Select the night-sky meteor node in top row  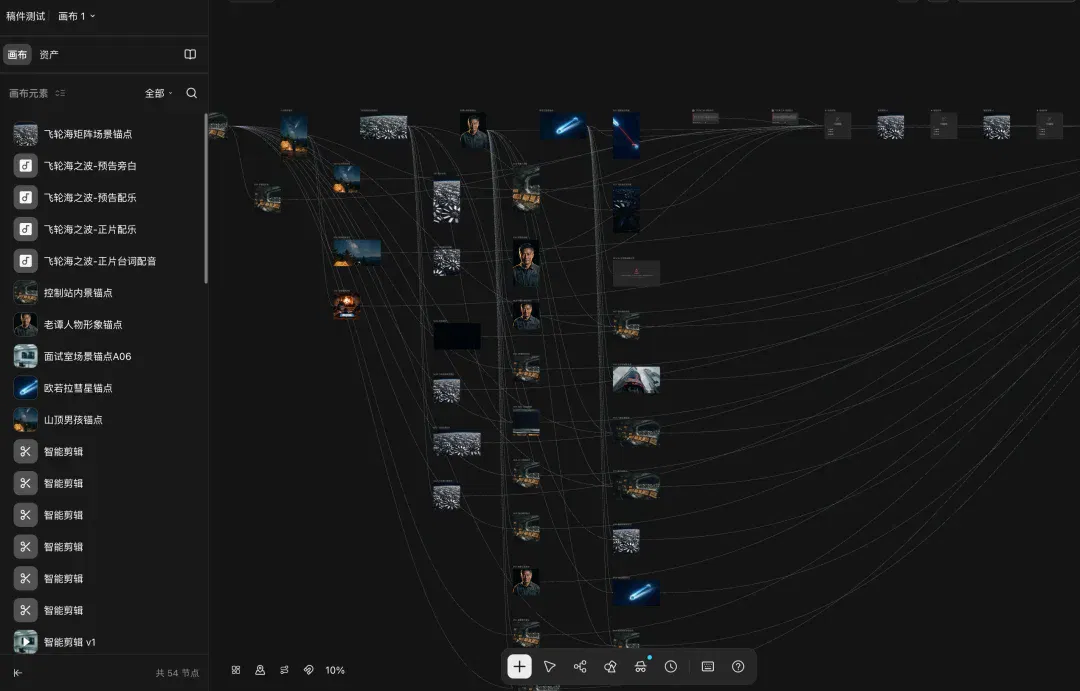294,135
